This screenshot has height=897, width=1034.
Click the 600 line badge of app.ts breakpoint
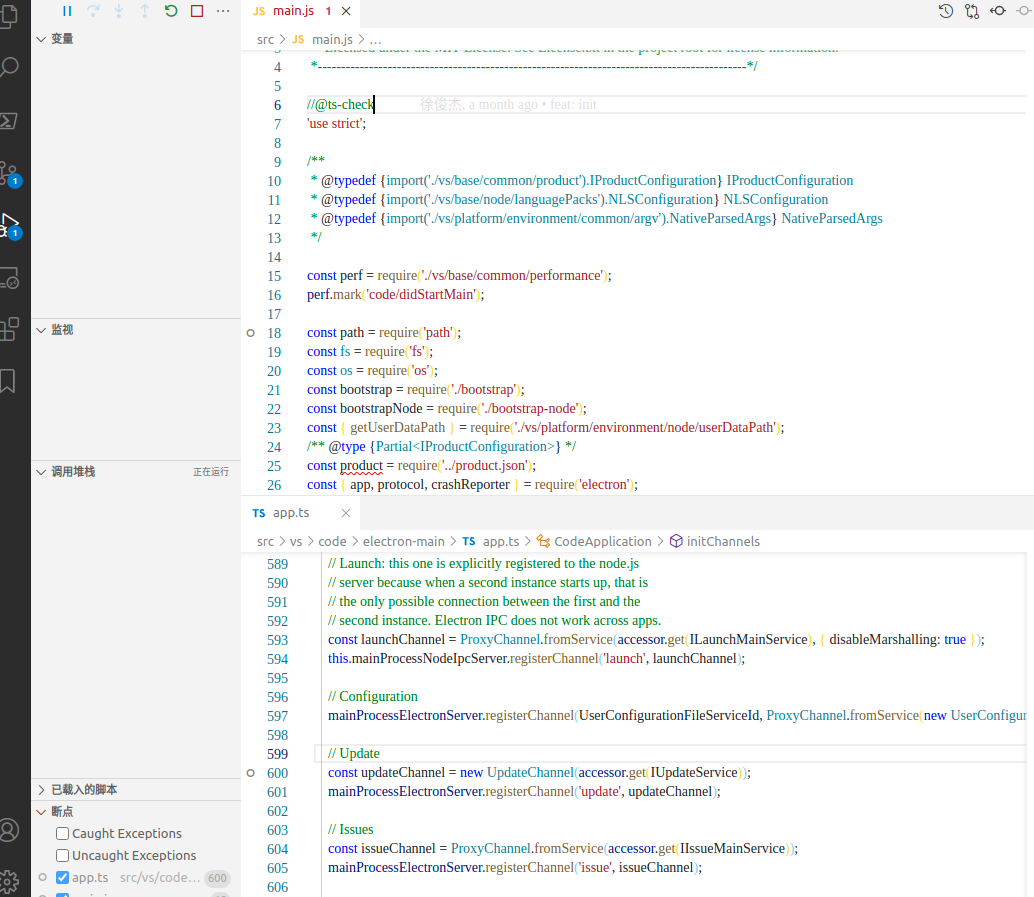coord(217,878)
